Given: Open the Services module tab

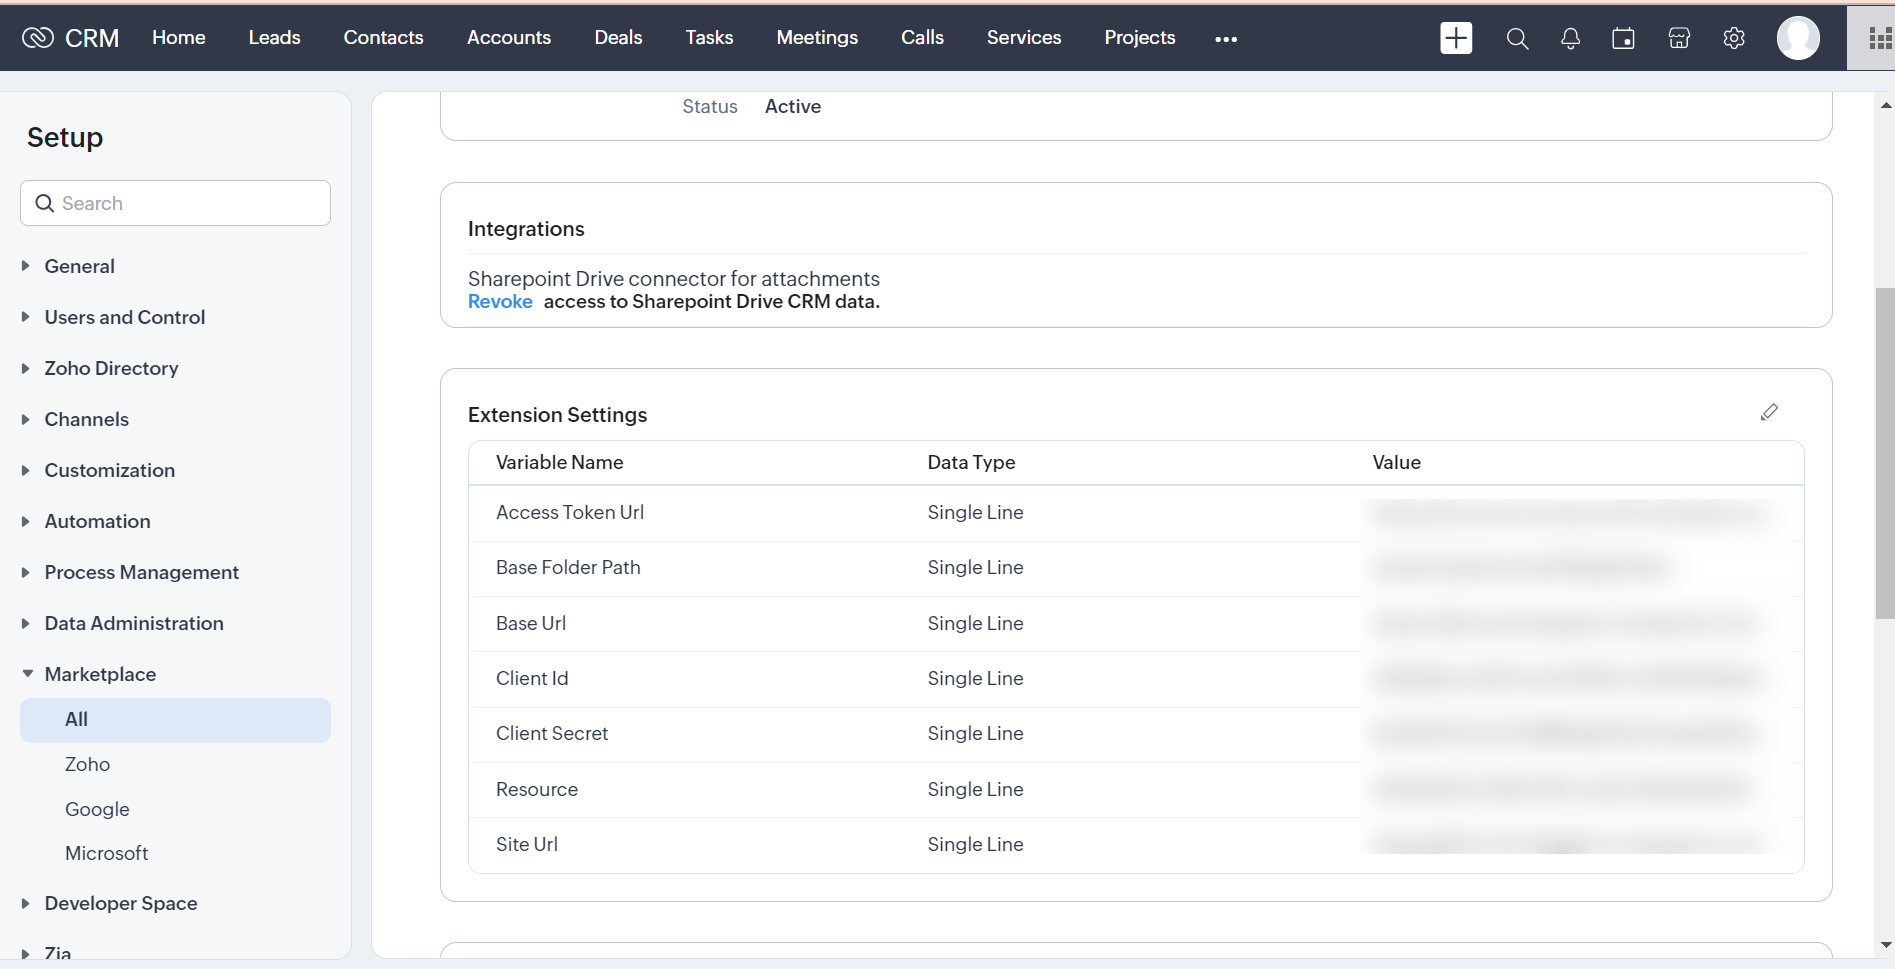Looking at the screenshot, I should tap(1024, 37).
